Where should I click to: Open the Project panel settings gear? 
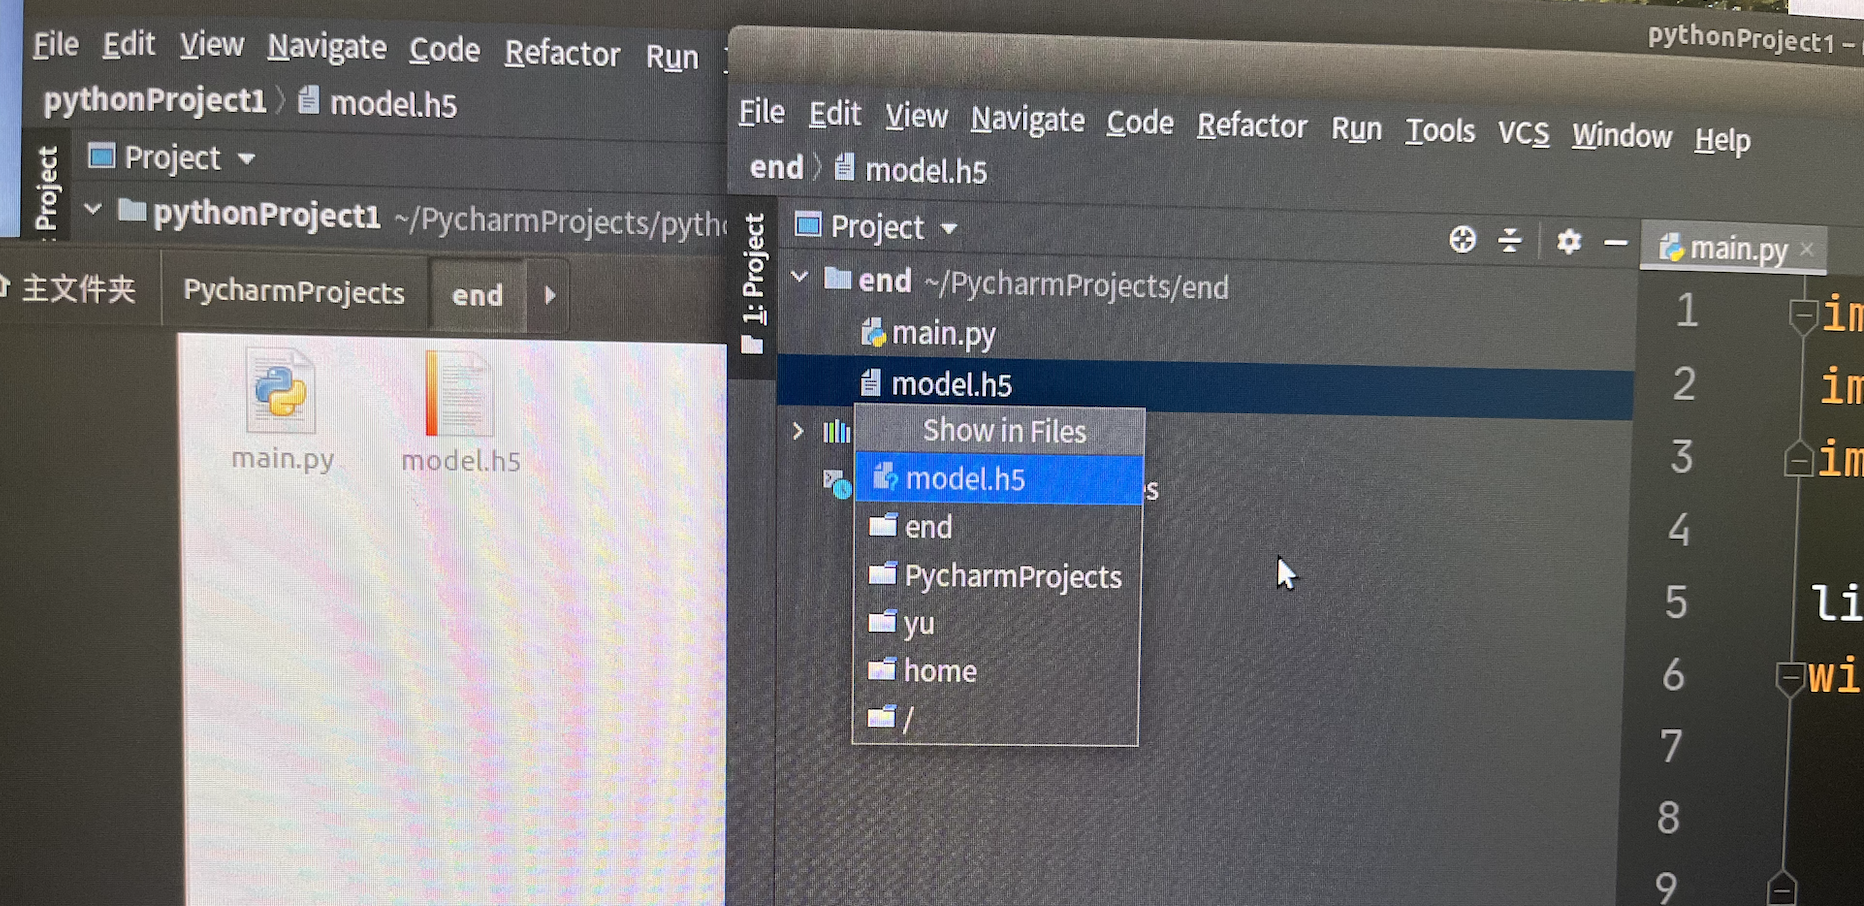point(1568,241)
